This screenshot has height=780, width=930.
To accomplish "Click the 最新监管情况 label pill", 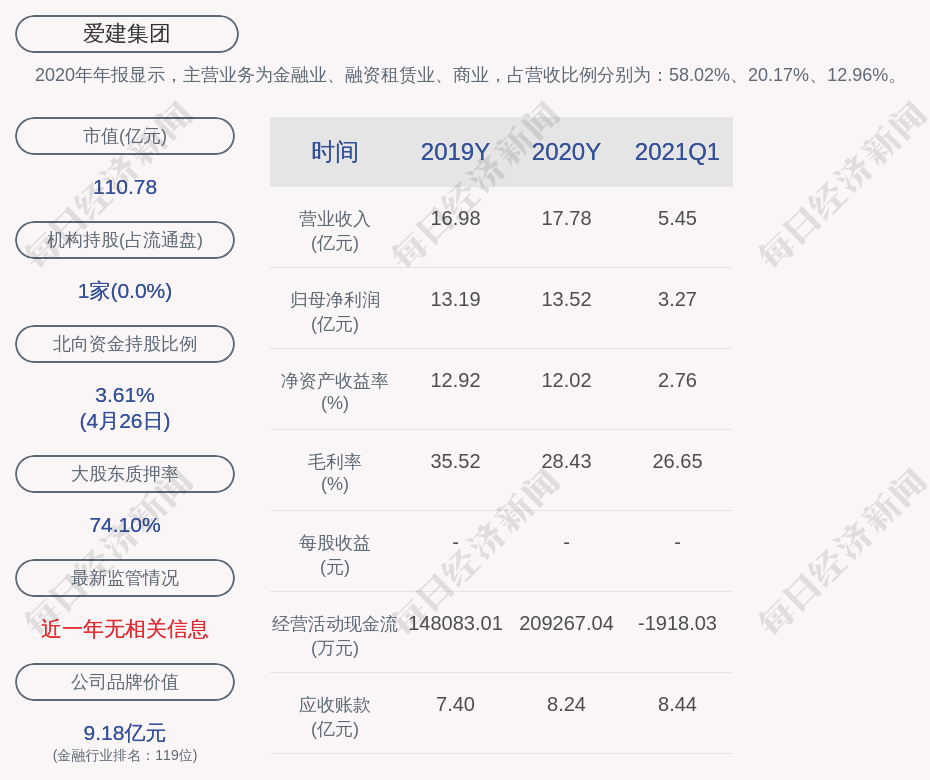I will point(125,578).
